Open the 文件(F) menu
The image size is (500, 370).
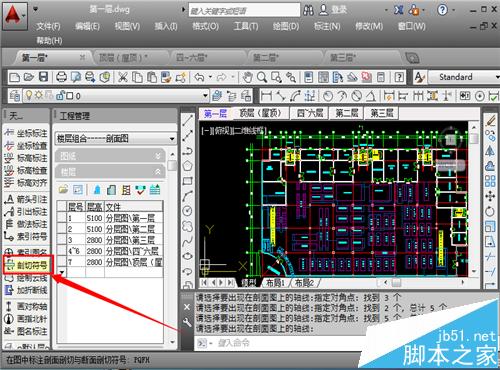click(48, 26)
